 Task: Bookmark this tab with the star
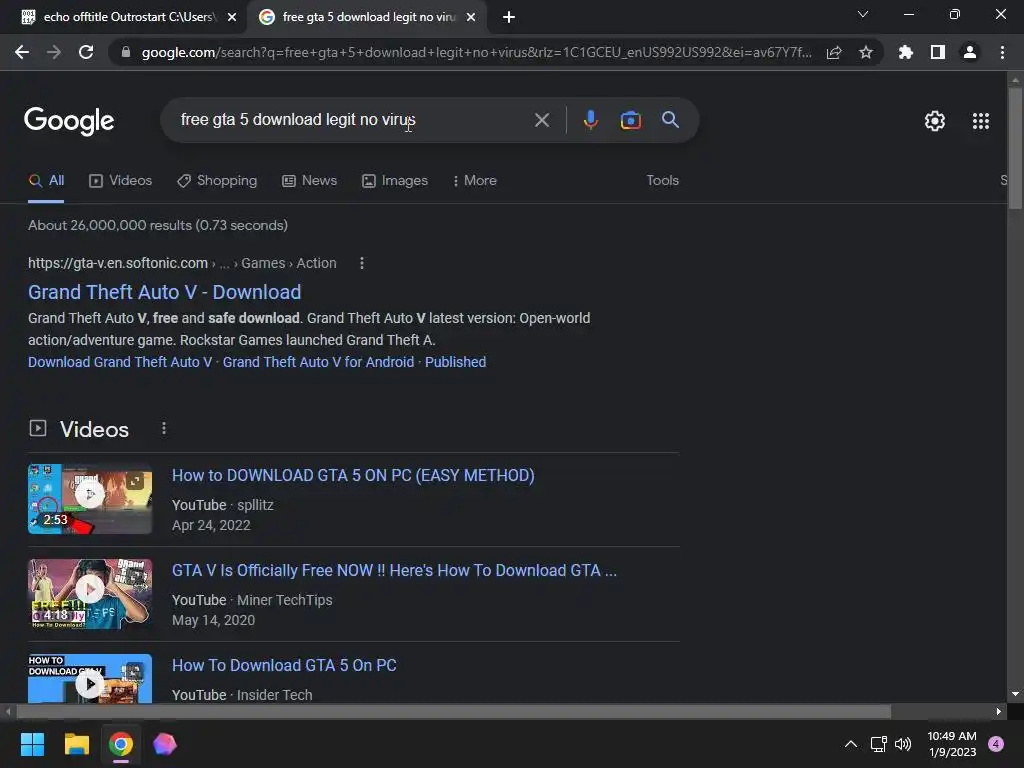[x=866, y=52]
